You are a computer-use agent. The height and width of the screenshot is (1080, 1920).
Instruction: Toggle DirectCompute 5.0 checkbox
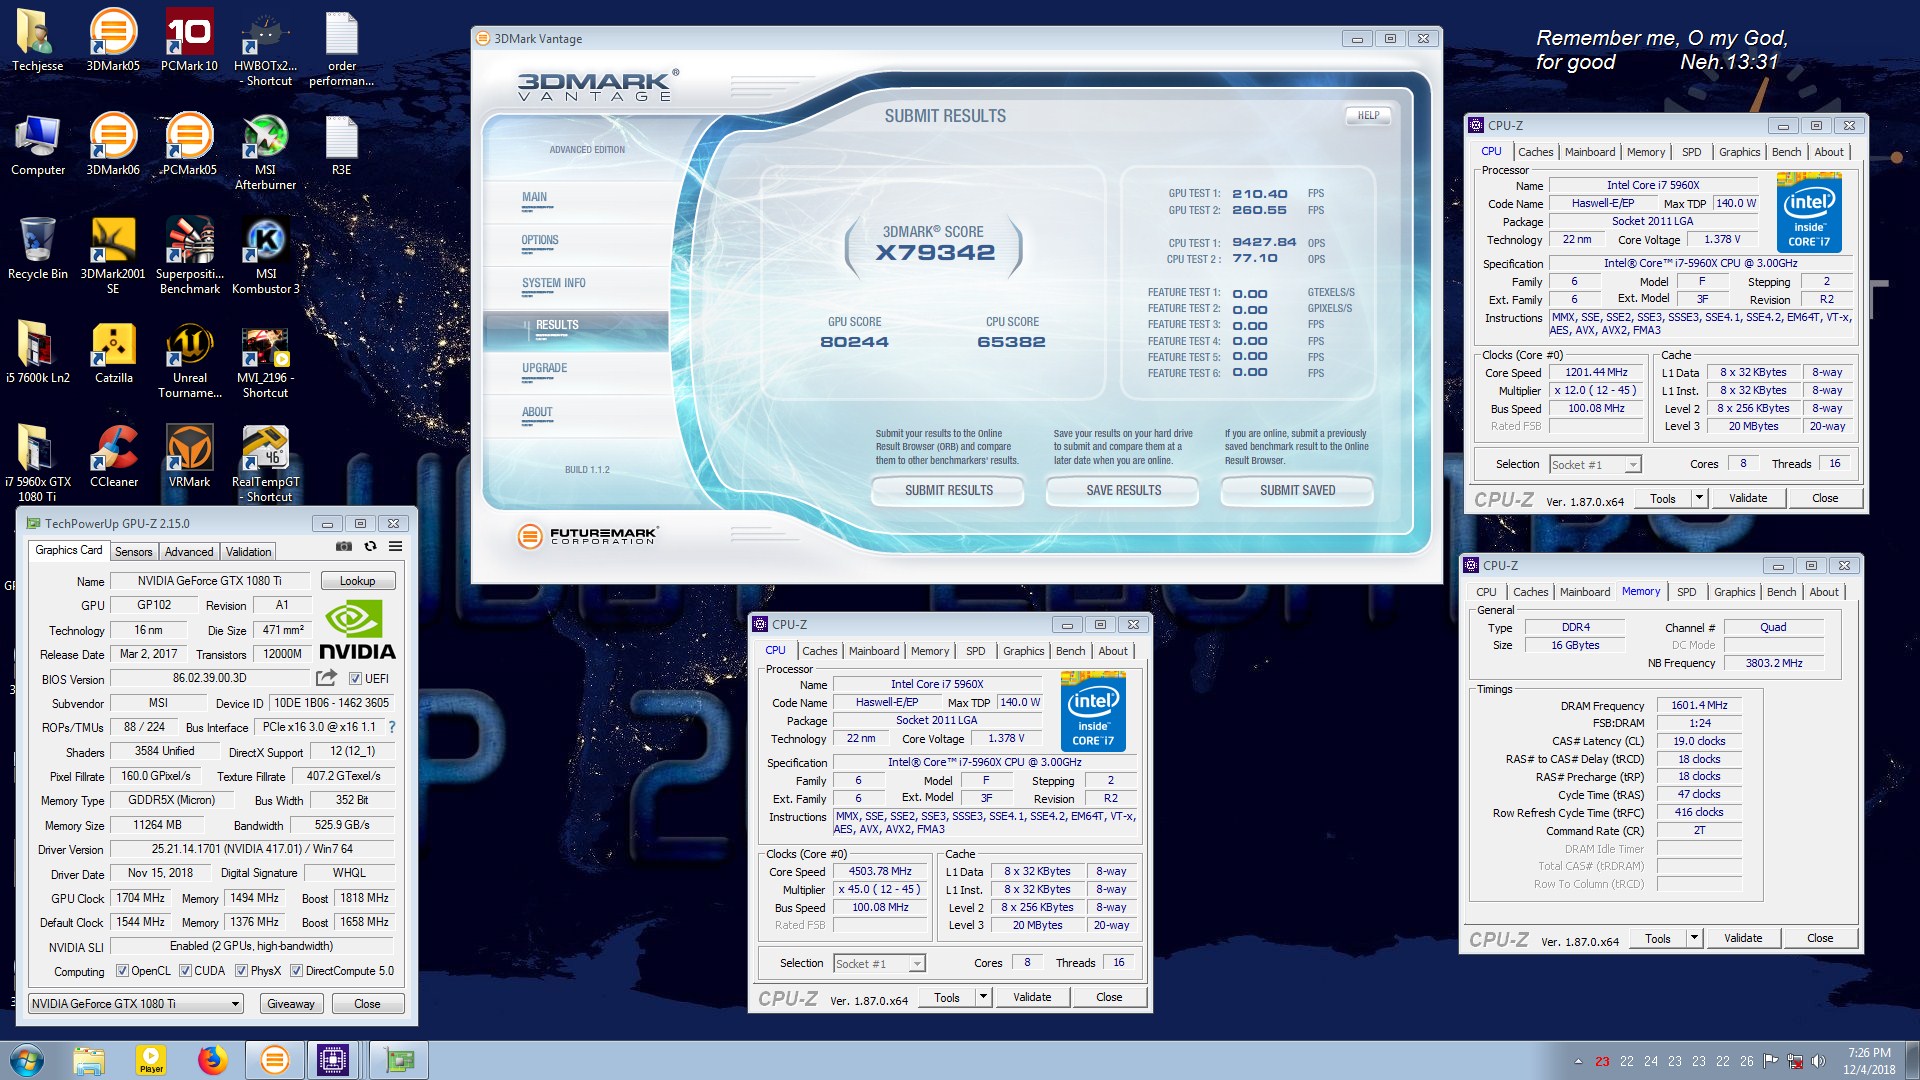296,971
